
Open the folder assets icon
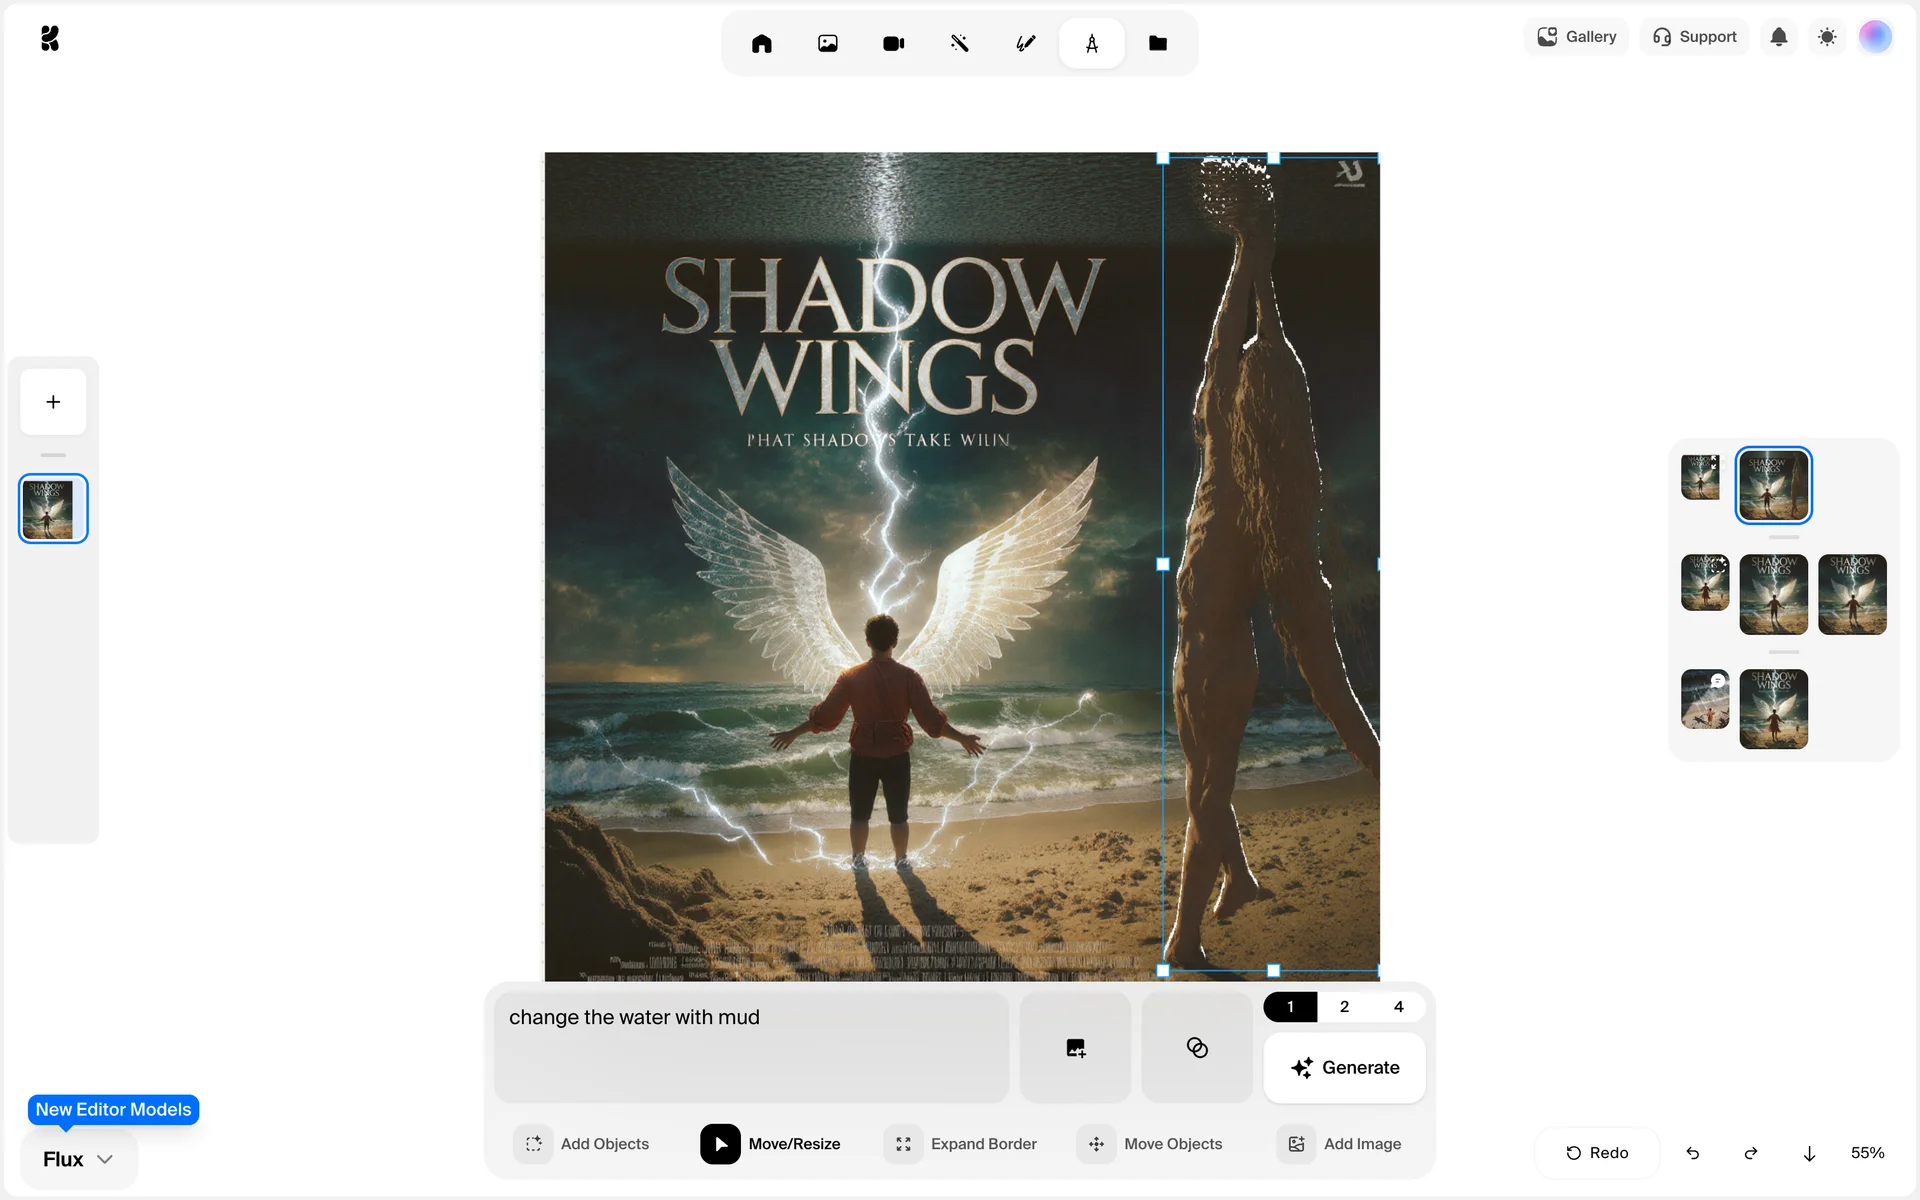coord(1157,43)
